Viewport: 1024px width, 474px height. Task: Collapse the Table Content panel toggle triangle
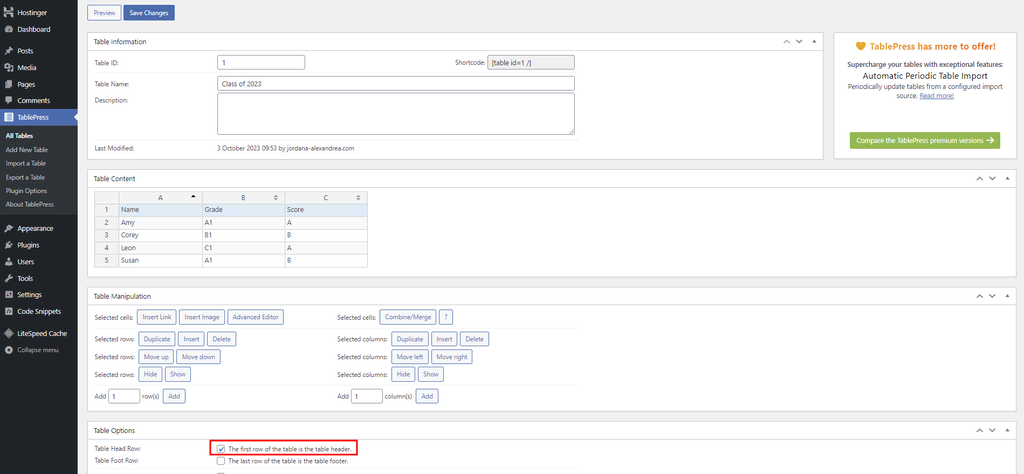click(x=1007, y=178)
